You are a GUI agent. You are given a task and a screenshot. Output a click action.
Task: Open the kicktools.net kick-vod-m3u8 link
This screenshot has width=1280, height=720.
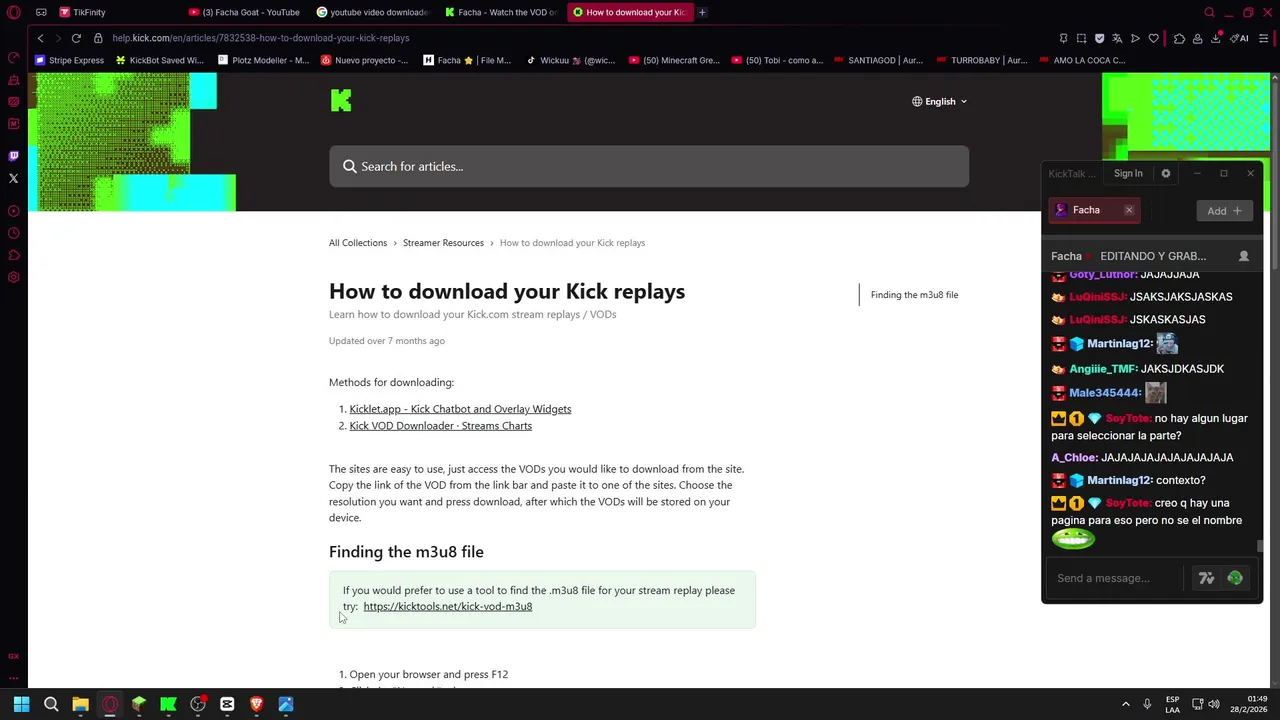[x=447, y=607]
